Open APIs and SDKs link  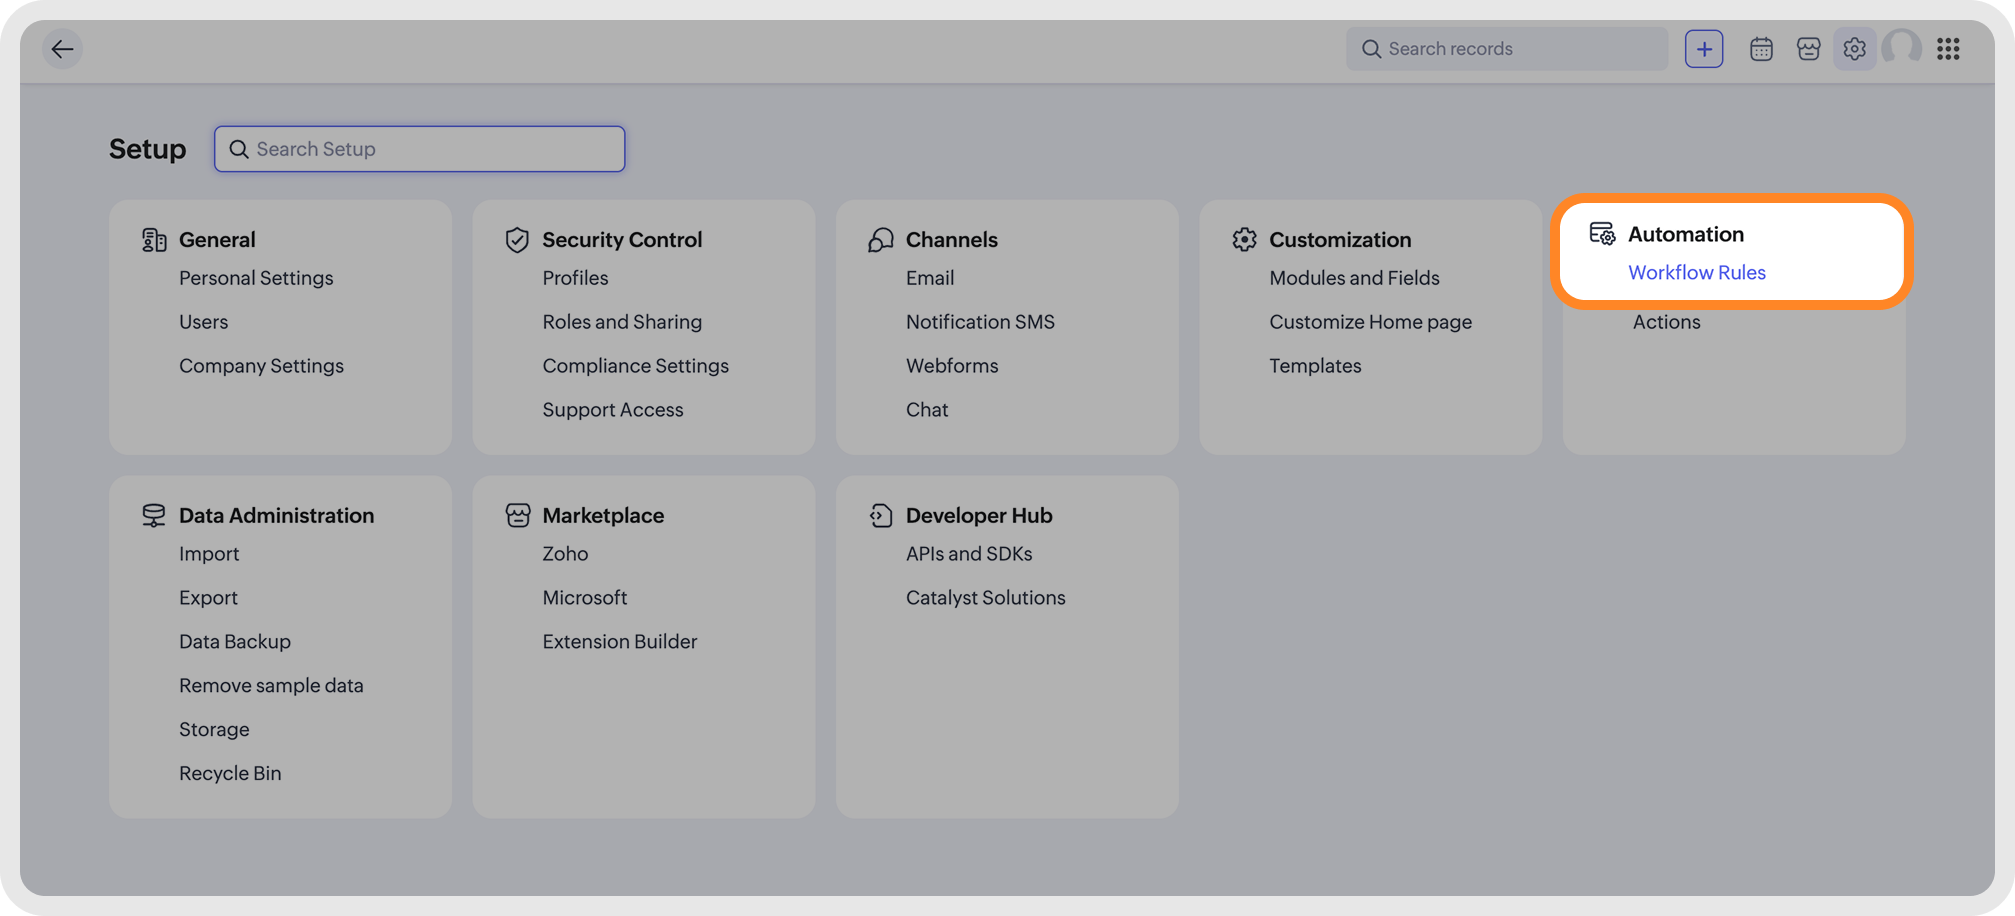pyautogui.click(x=968, y=554)
